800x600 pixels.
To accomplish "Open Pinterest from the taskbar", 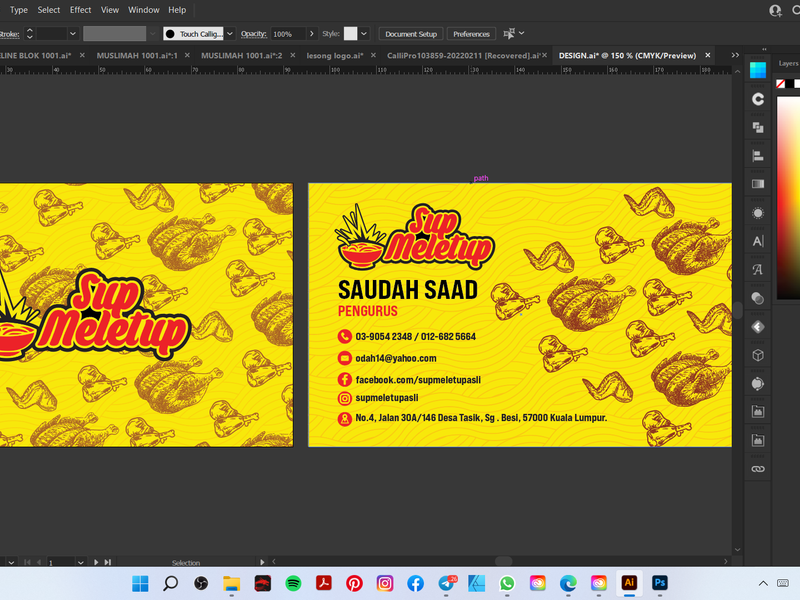I will [x=354, y=583].
